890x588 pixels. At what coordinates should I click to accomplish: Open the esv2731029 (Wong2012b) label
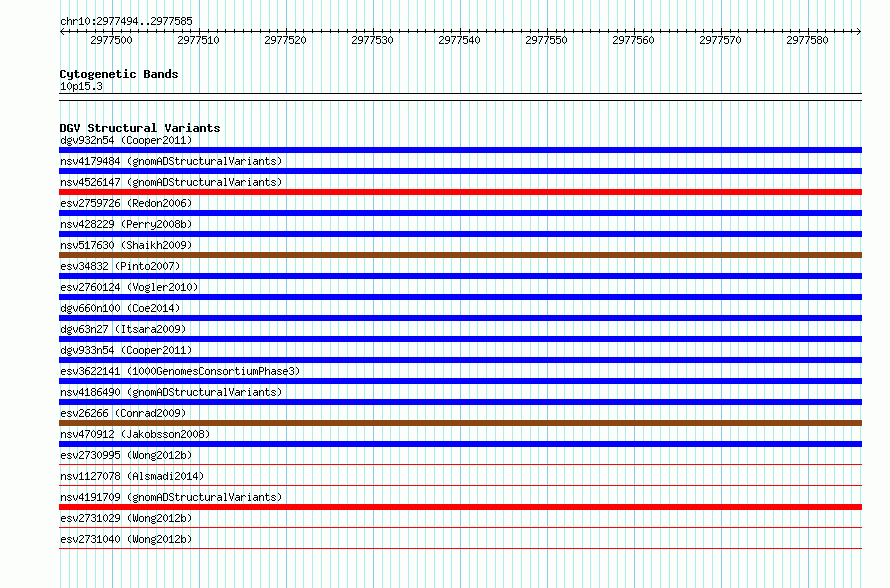(126, 518)
